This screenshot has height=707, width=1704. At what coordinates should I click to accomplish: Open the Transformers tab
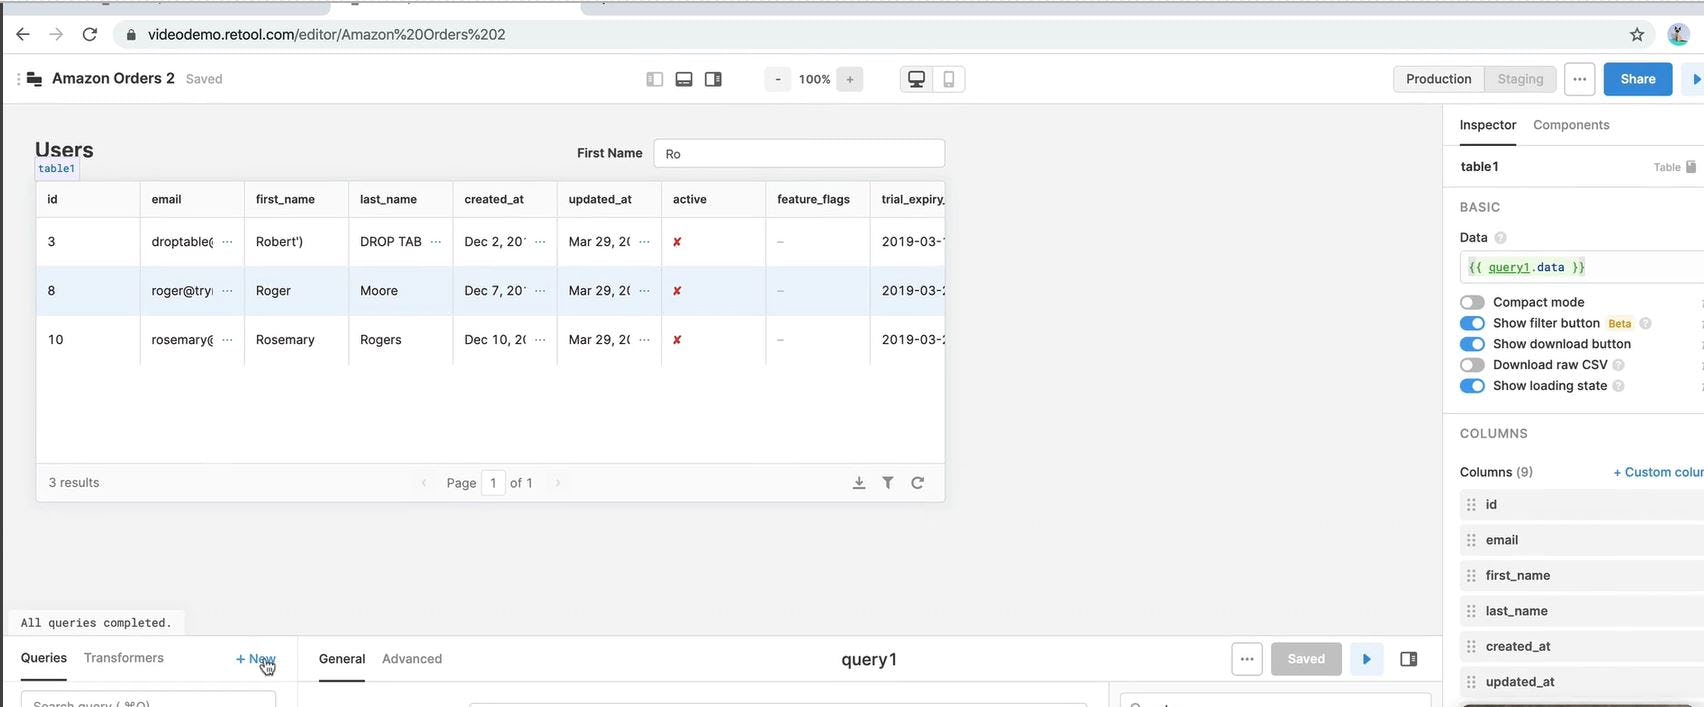[124, 658]
